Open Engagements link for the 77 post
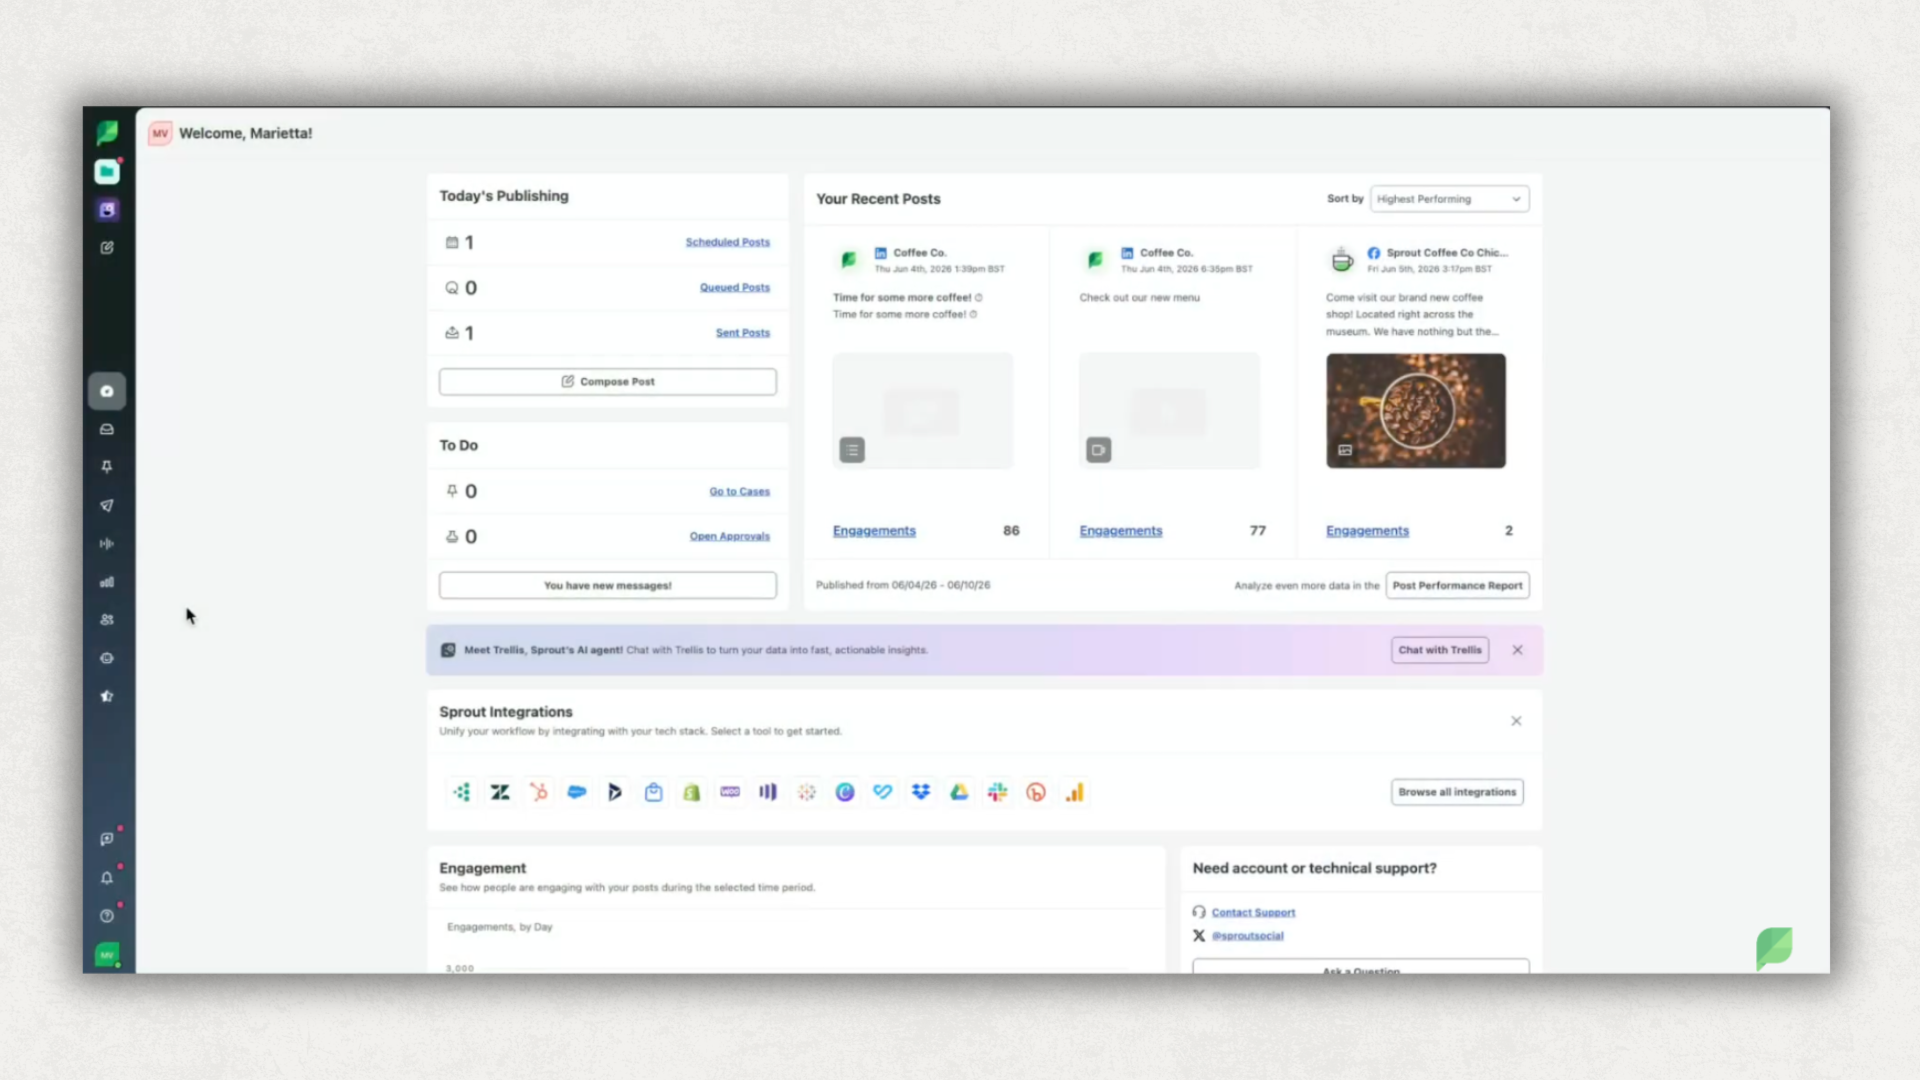Viewport: 1920px width, 1080px height. [1120, 531]
